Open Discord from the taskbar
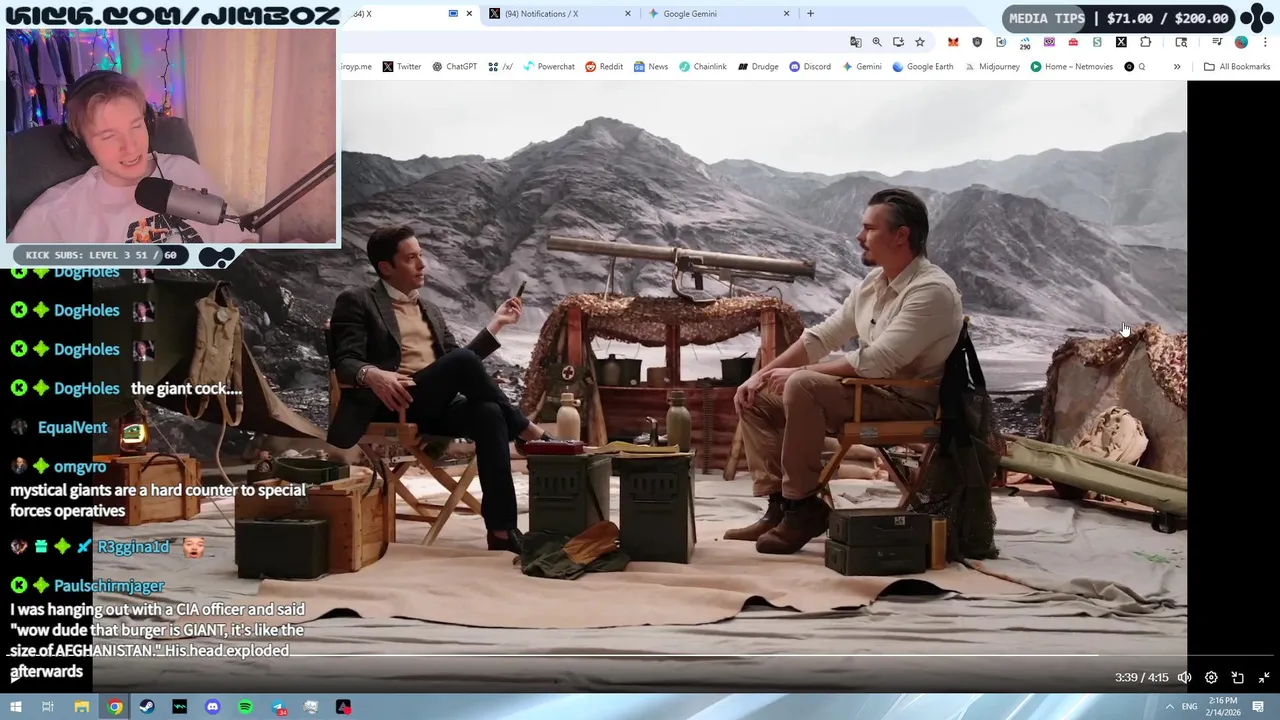Viewport: 1280px width, 720px height. point(212,707)
